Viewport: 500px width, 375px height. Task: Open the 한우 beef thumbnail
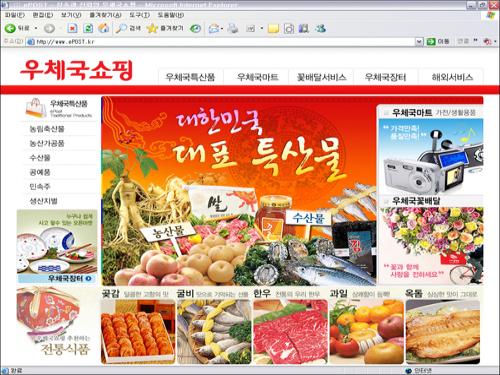[x=290, y=331]
